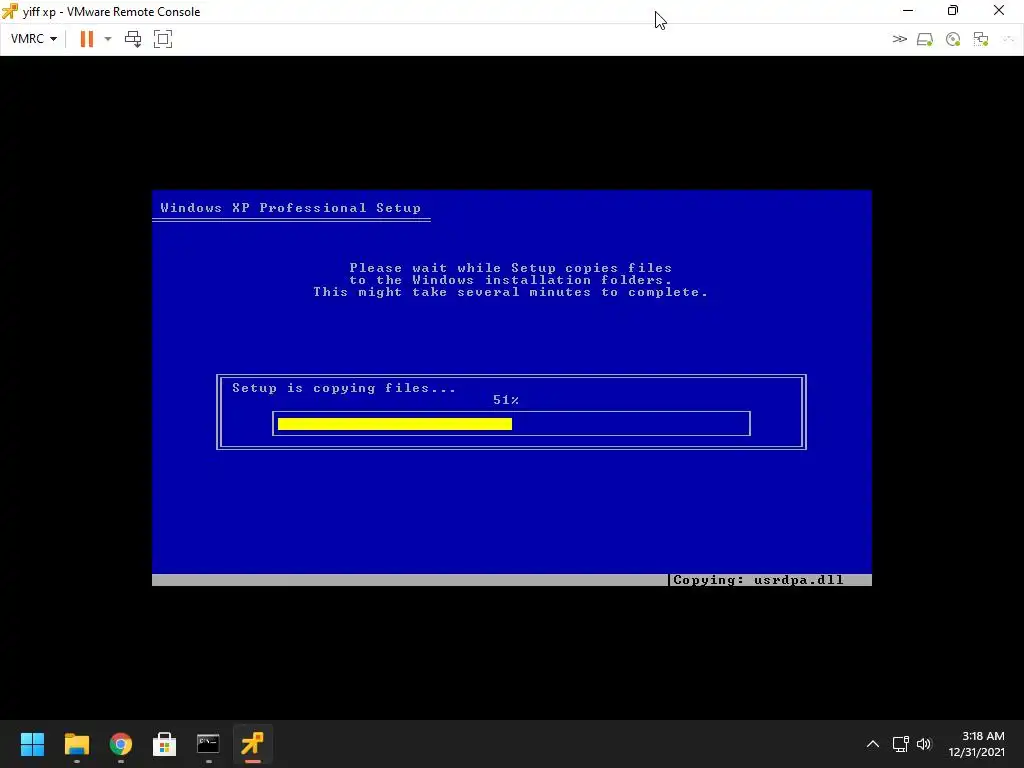The width and height of the screenshot is (1024, 768).
Task: Expand the device toolbar double chevron
Action: tap(899, 39)
